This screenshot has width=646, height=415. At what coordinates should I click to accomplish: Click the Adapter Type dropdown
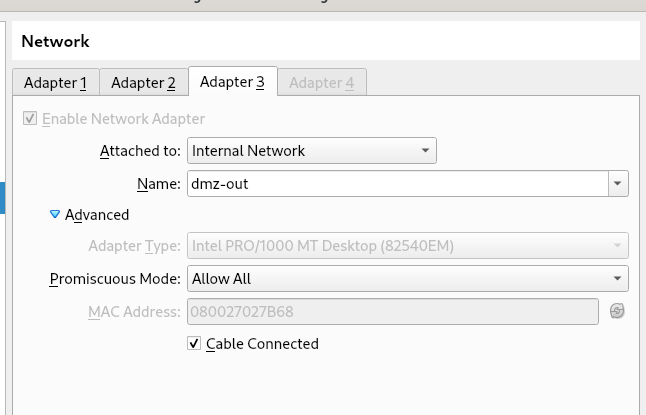tap(407, 246)
